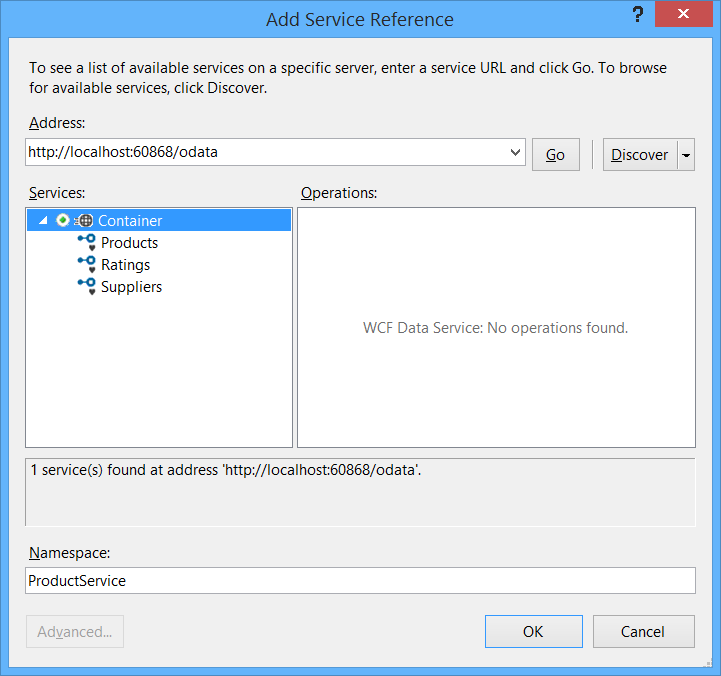Image resolution: width=721 pixels, height=676 pixels.
Task: Collapse the Container tree node
Action: coord(42,220)
